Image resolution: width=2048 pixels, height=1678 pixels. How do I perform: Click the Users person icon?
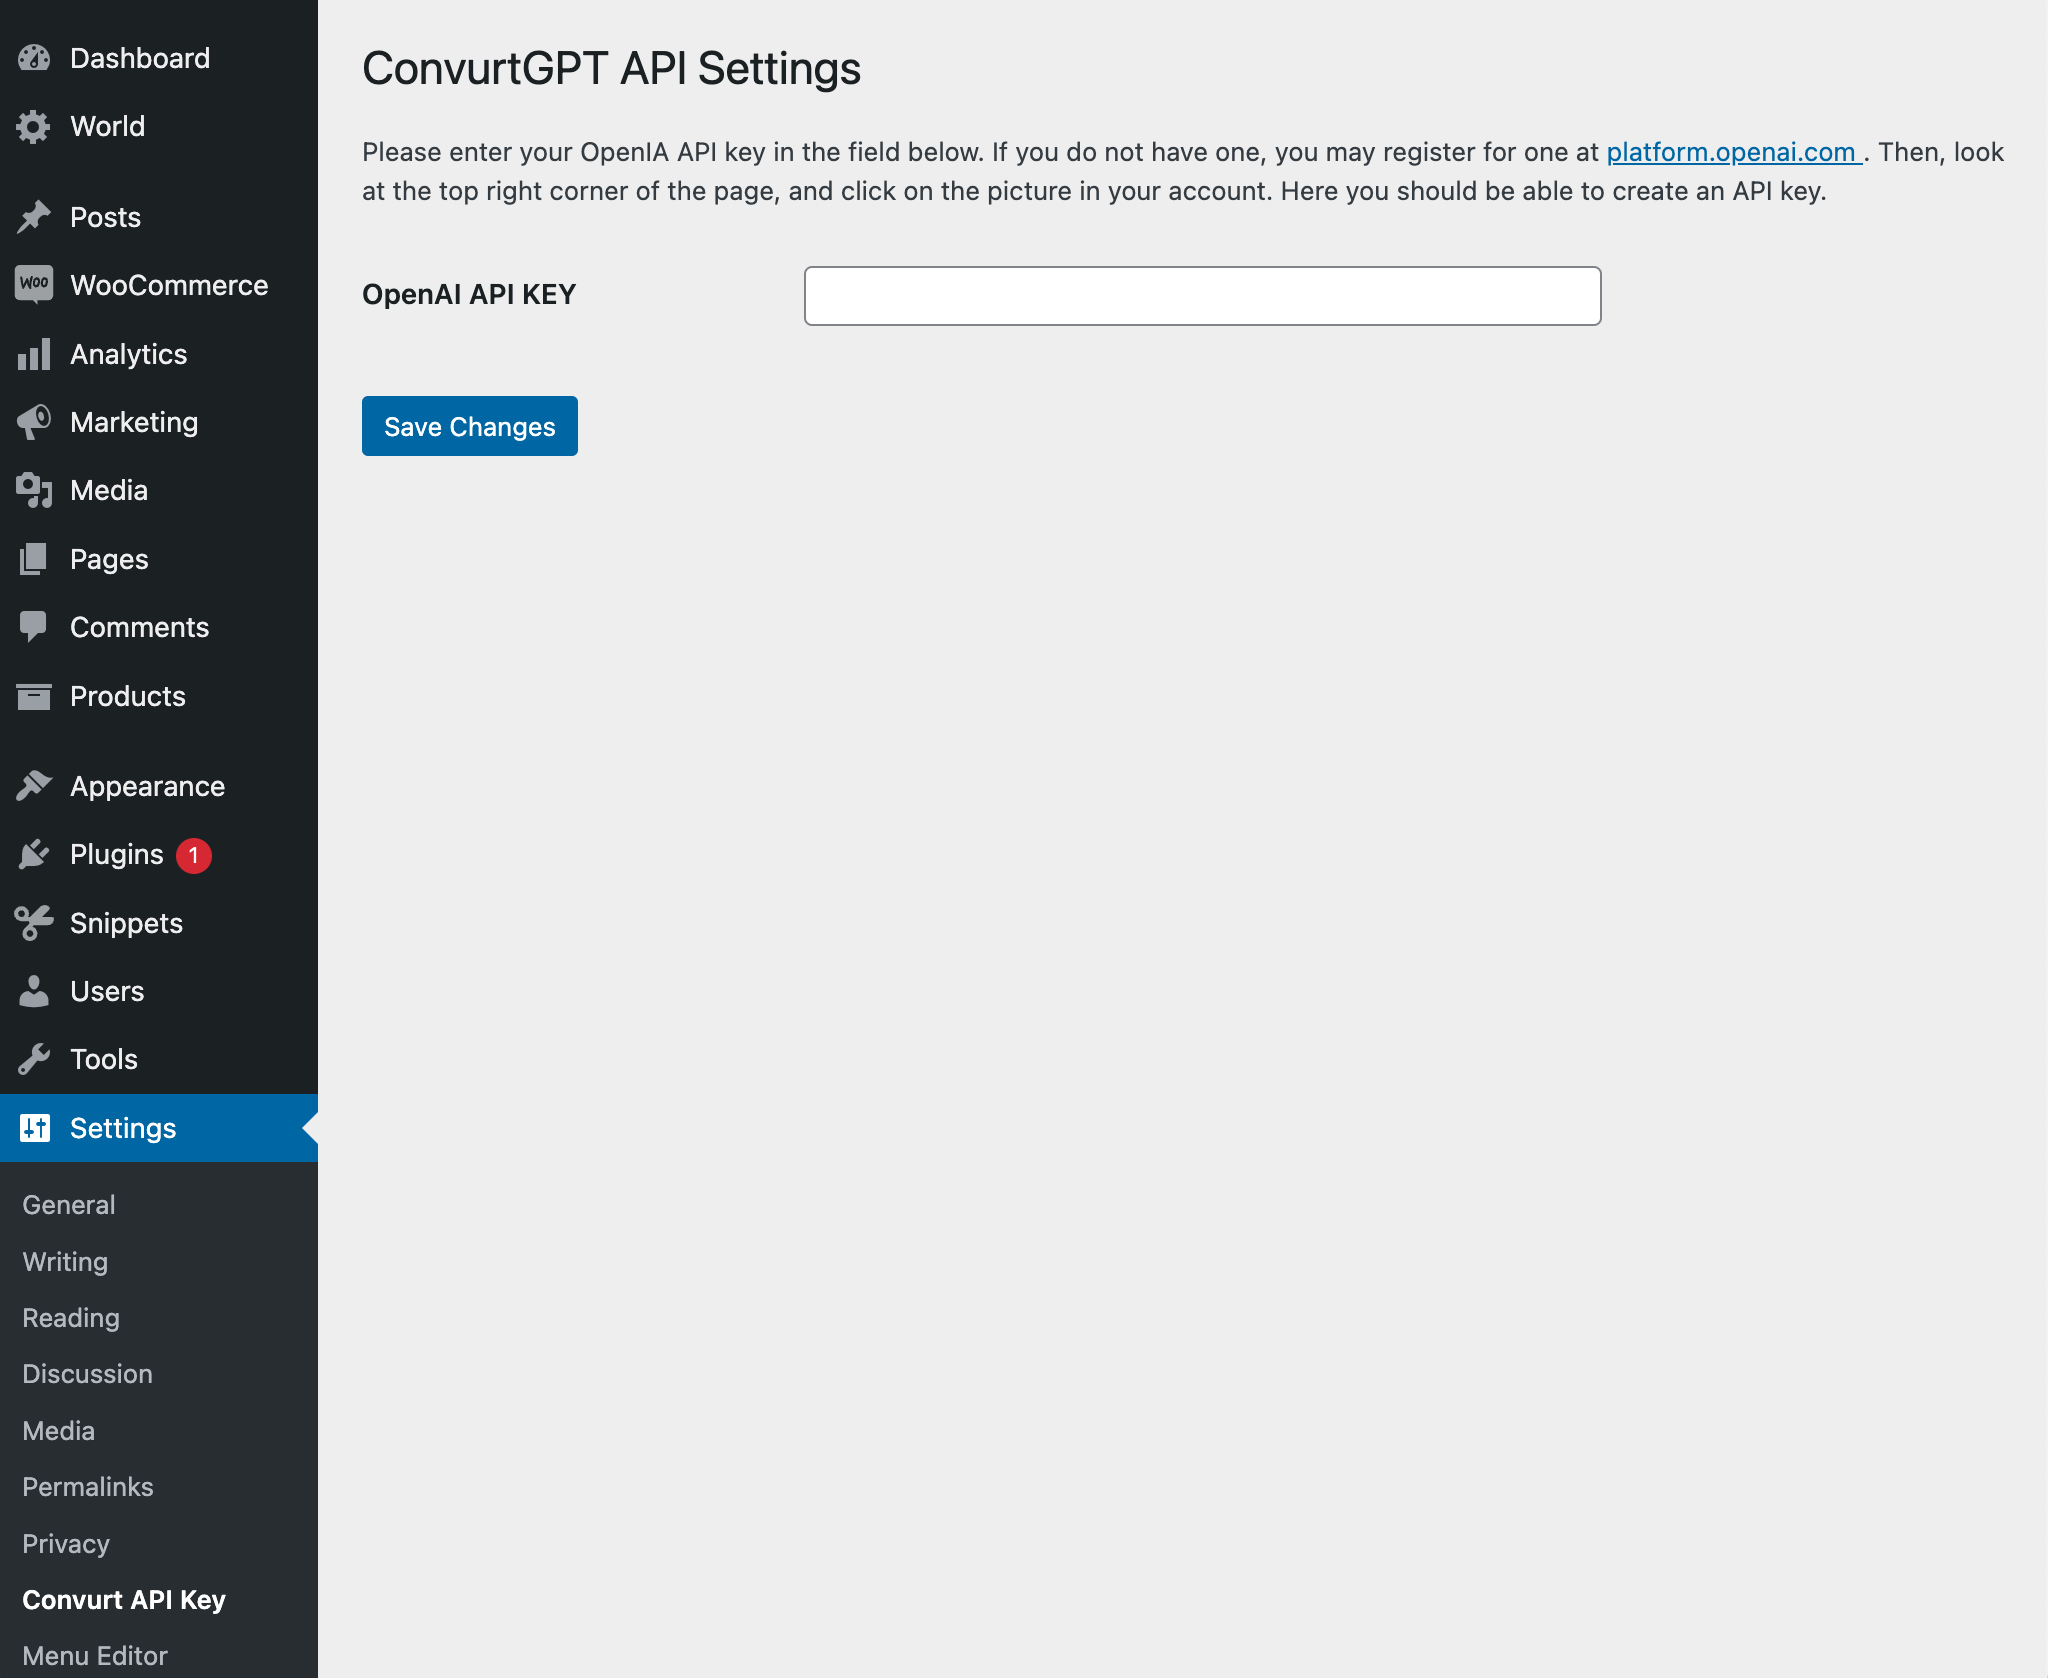click(x=34, y=991)
